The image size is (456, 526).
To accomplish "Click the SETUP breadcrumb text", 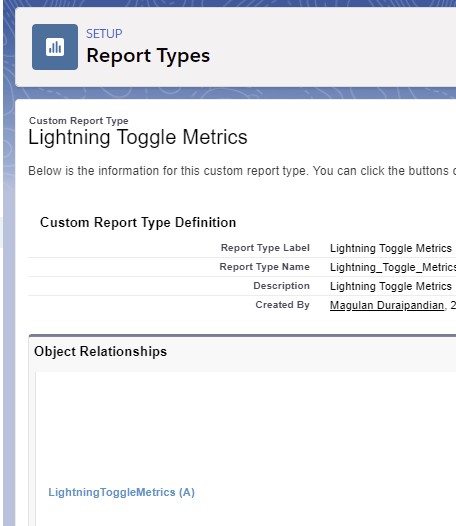I will point(104,34).
